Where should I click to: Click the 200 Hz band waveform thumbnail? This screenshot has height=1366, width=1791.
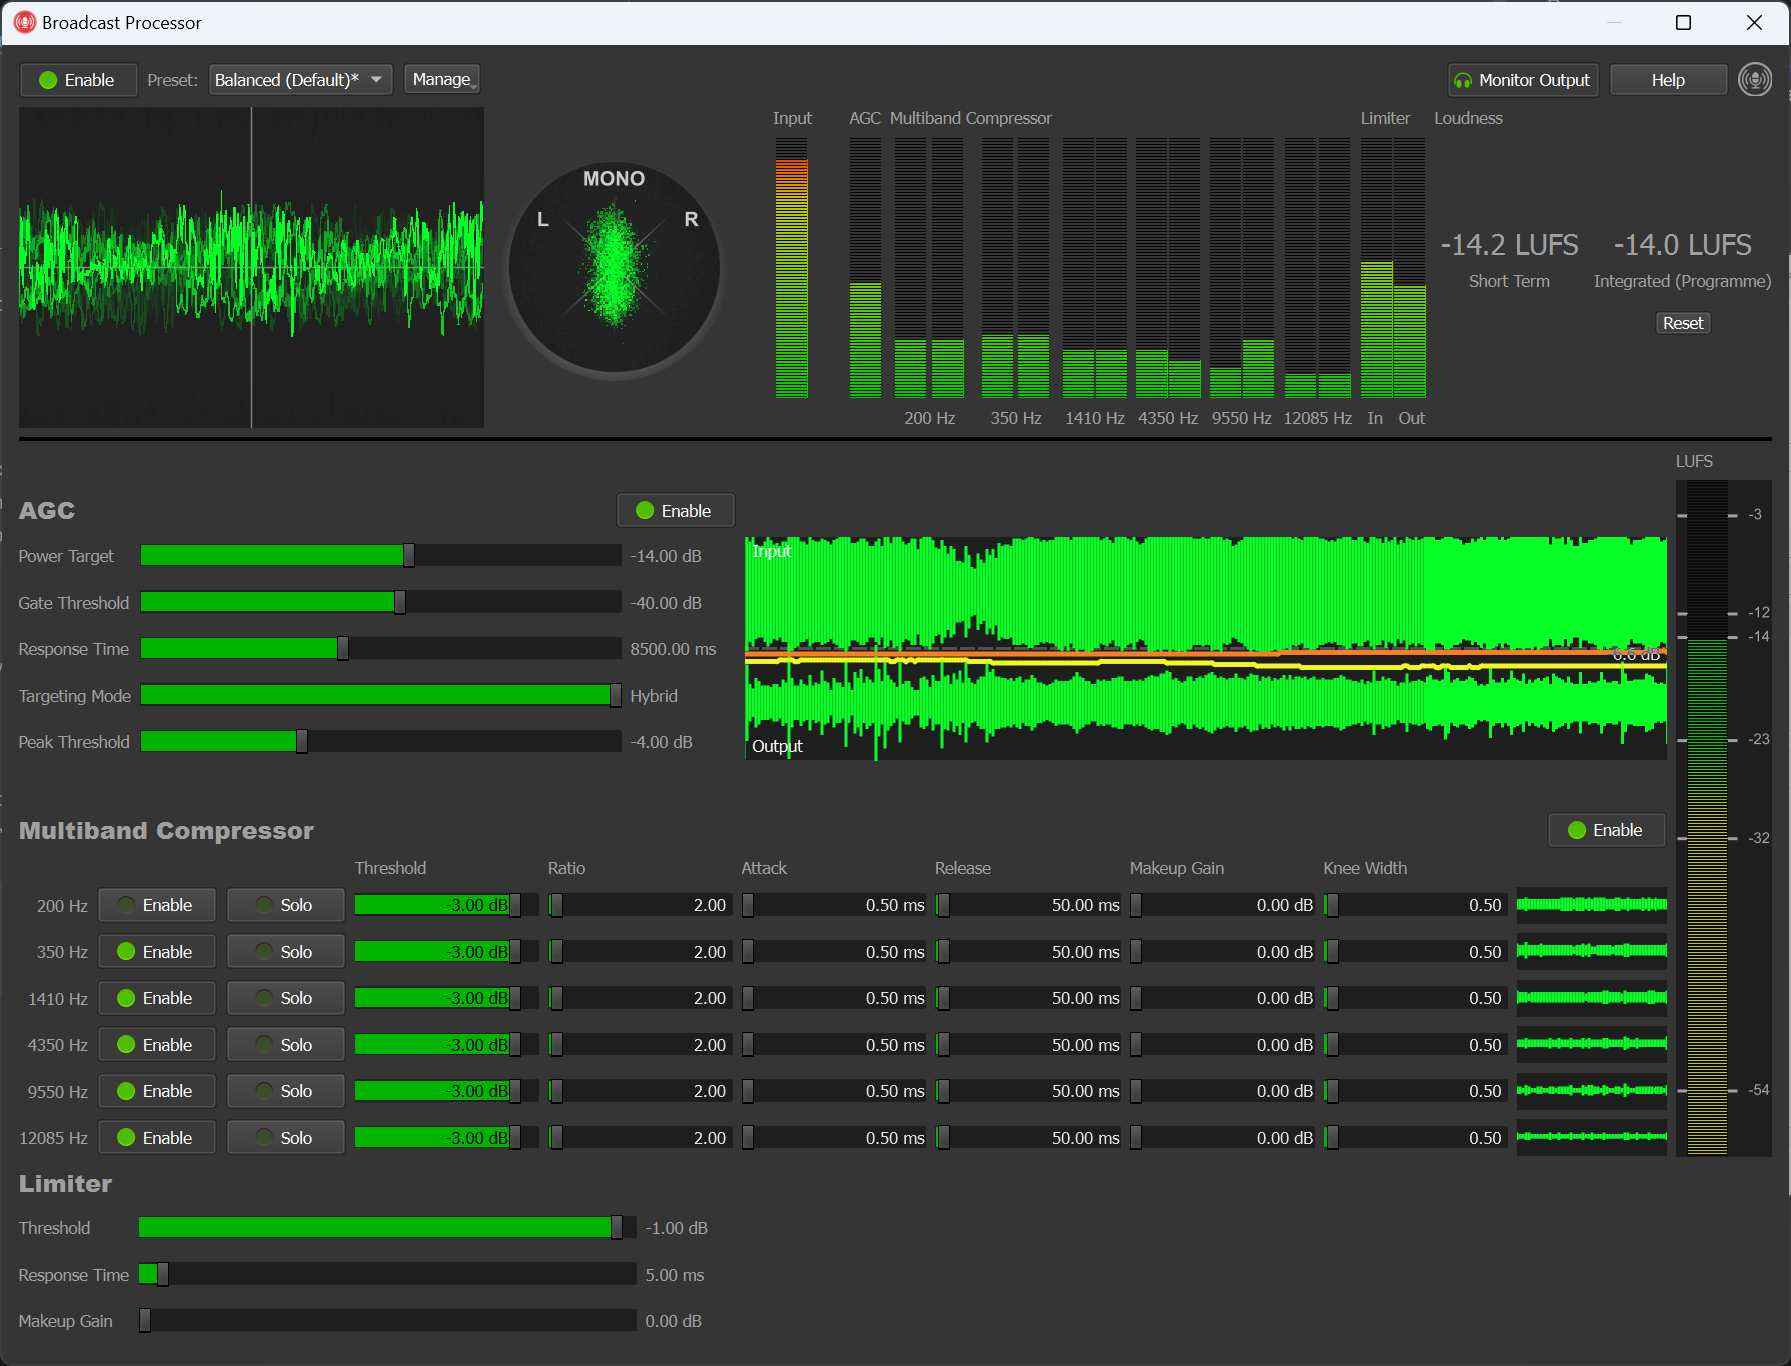pos(1592,905)
